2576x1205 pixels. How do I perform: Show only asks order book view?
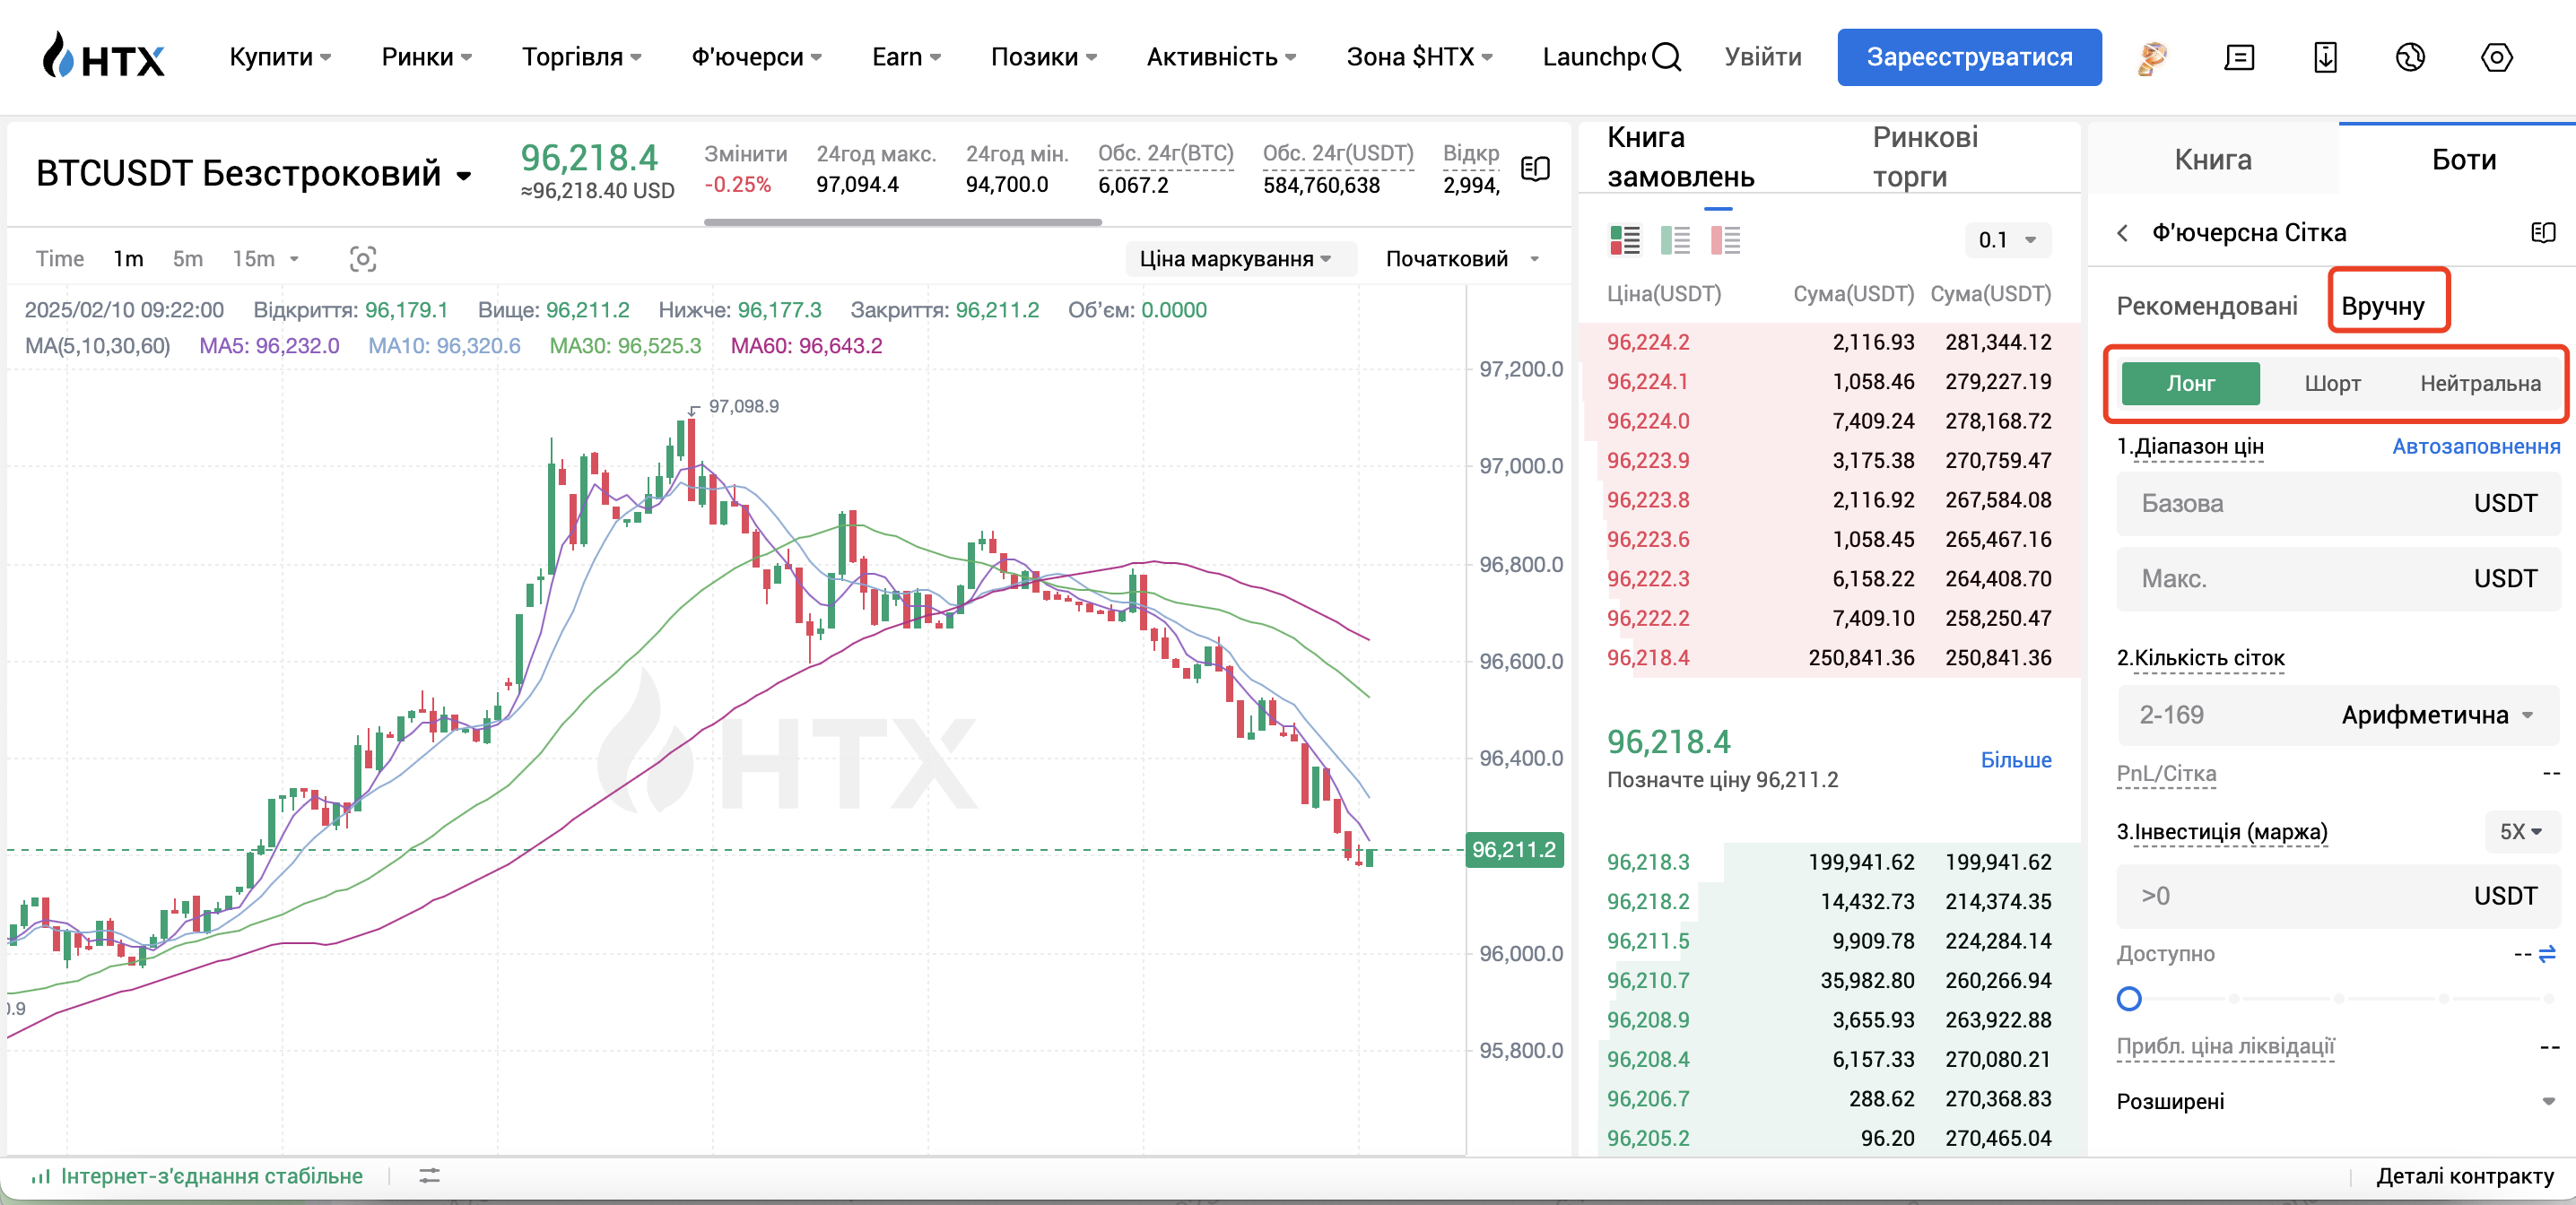[1725, 240]
